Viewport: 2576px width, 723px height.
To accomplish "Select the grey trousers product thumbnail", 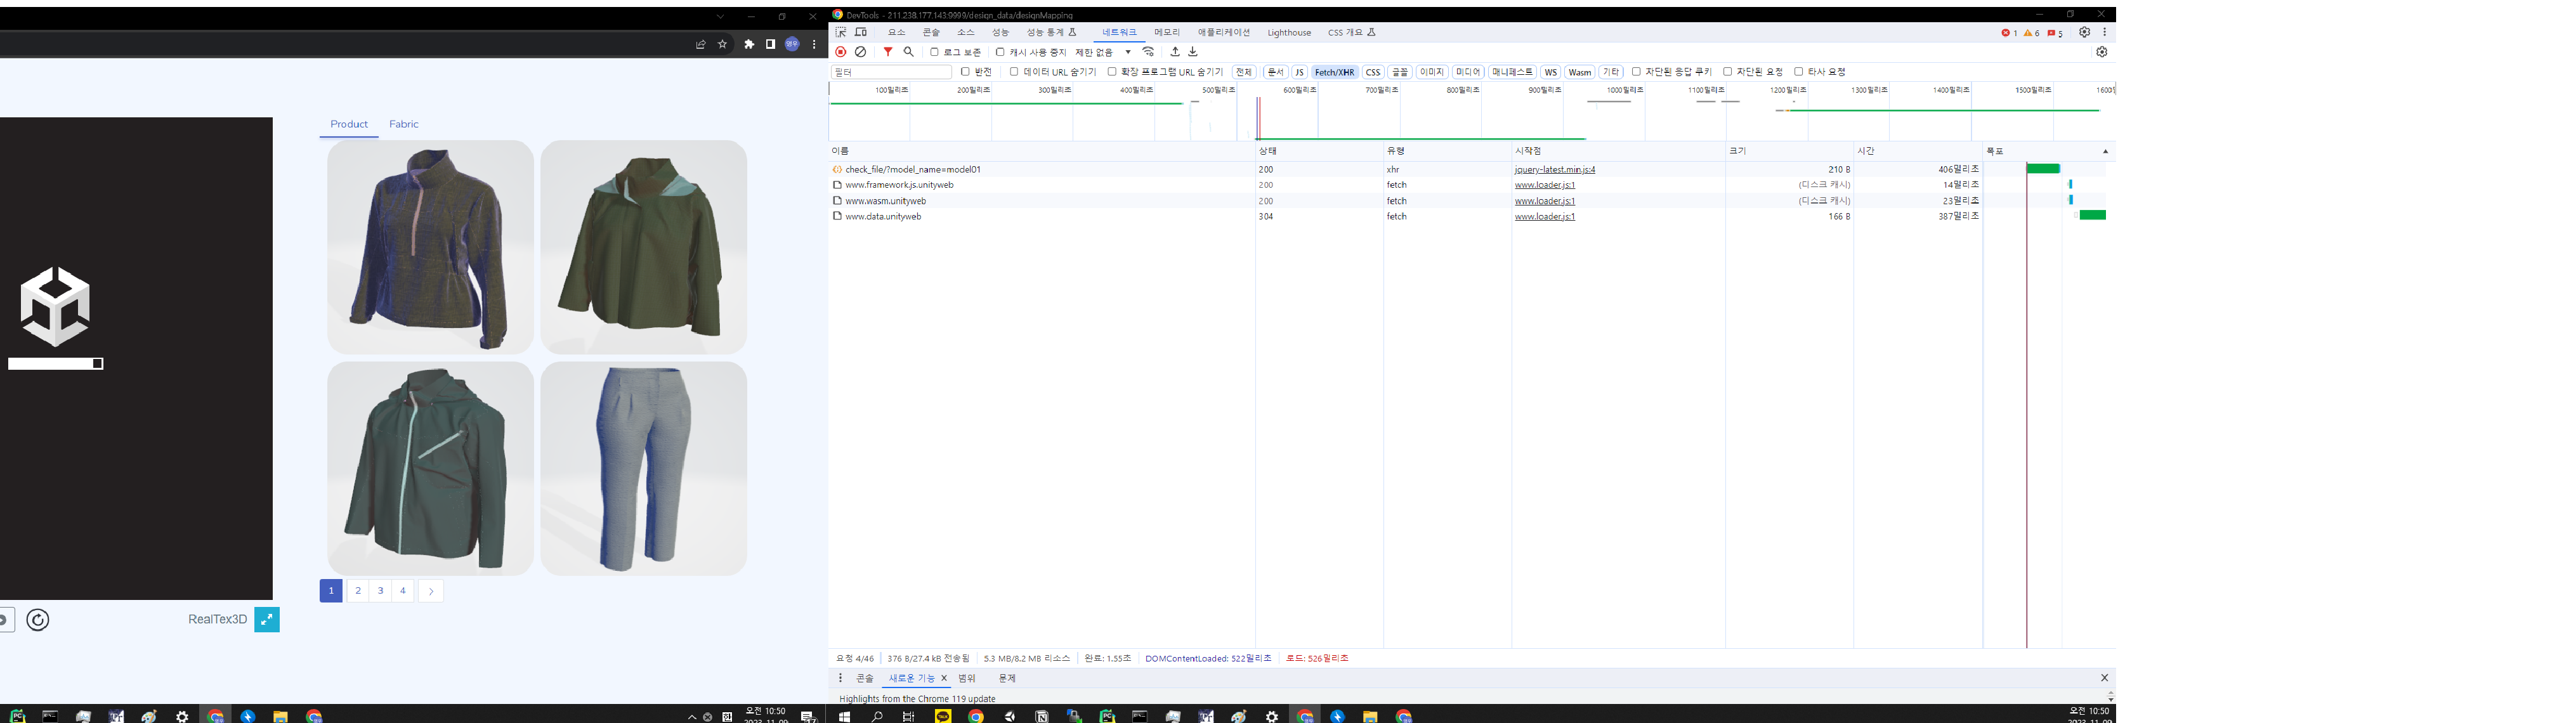I will 643,468.
